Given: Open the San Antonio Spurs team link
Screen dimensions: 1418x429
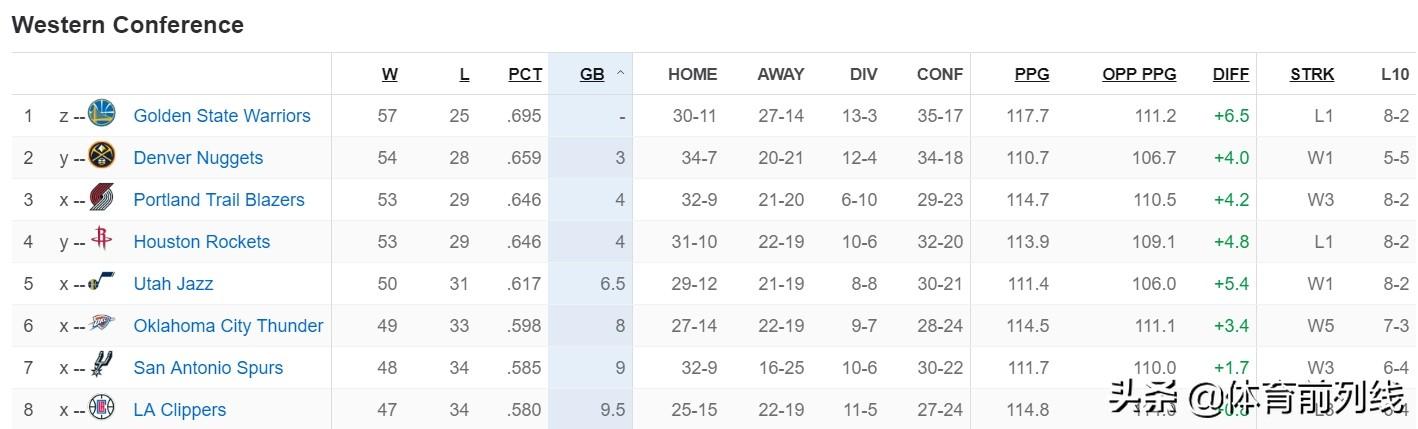Looking at the screenshot, I should (208, 367).
